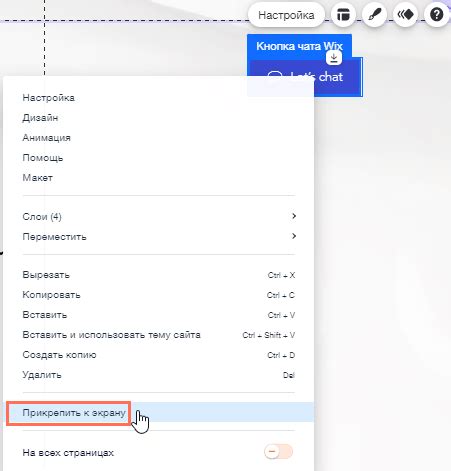Click the download attach icon on chat button
451x471 pixels.
tap(334, 58)
